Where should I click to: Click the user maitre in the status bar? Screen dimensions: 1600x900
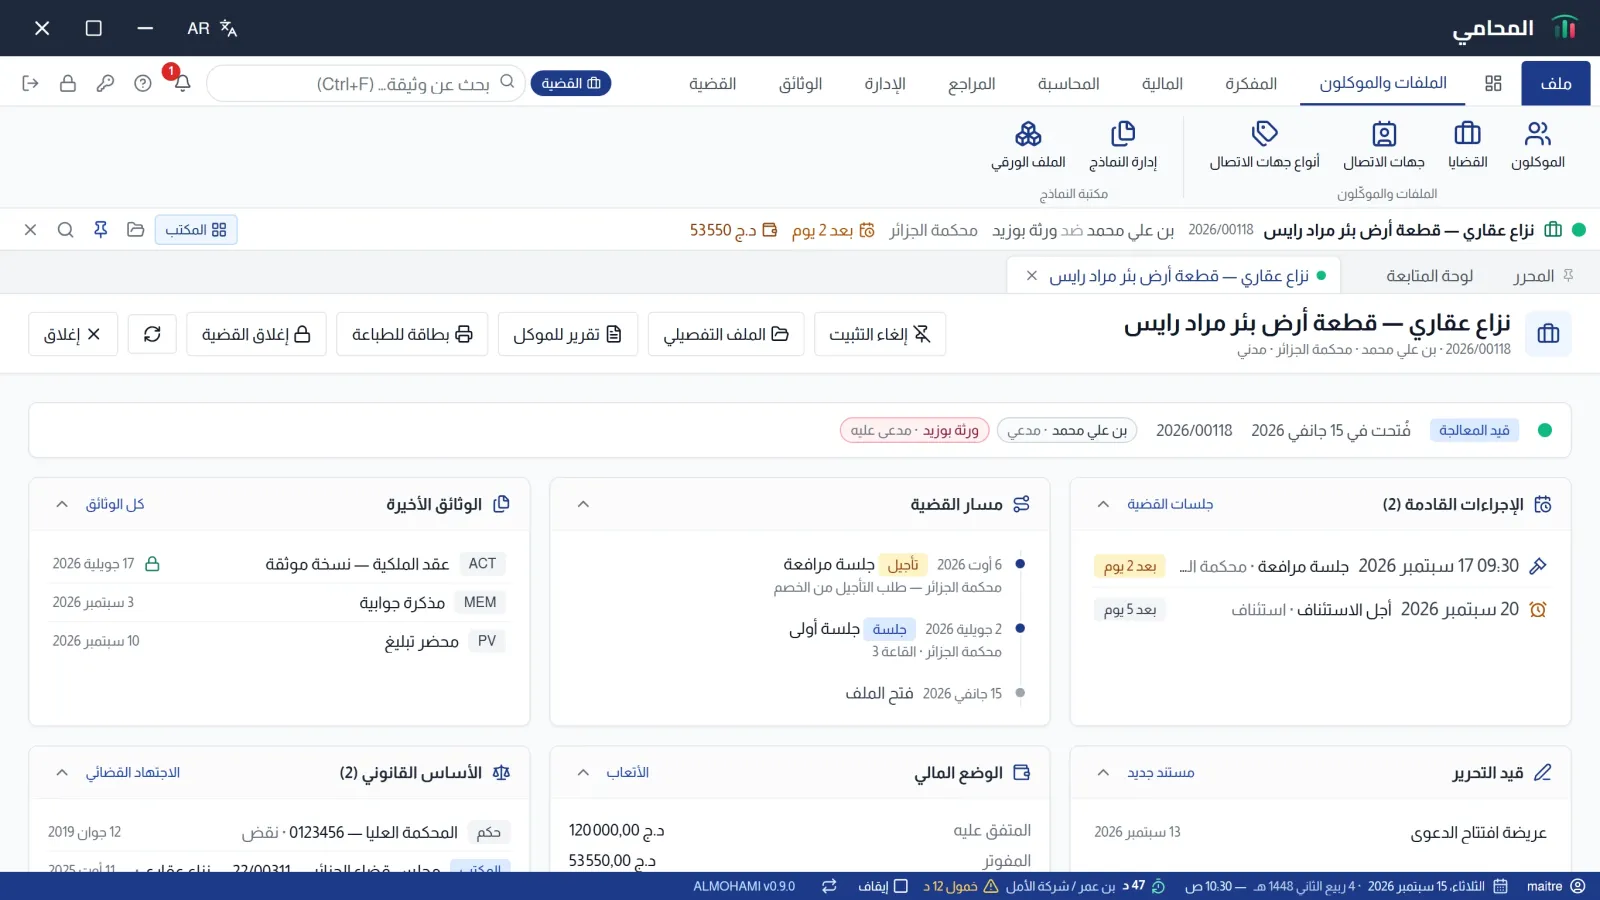click(x=1556, y=886)
